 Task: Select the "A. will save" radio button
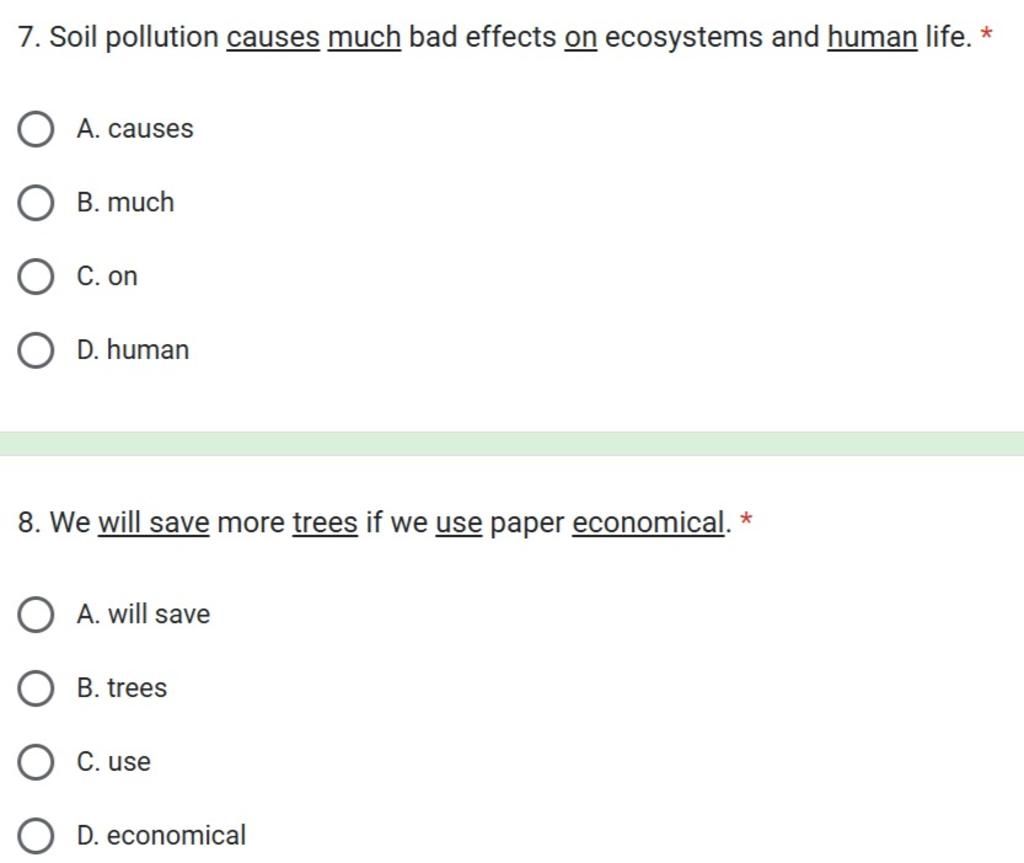click(36, 615)
